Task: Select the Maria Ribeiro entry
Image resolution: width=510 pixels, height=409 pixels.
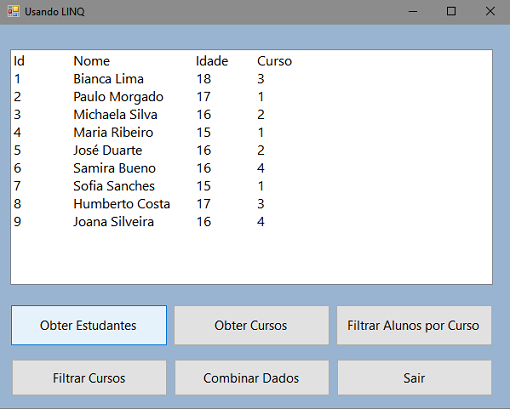Action: pos(251,133)
